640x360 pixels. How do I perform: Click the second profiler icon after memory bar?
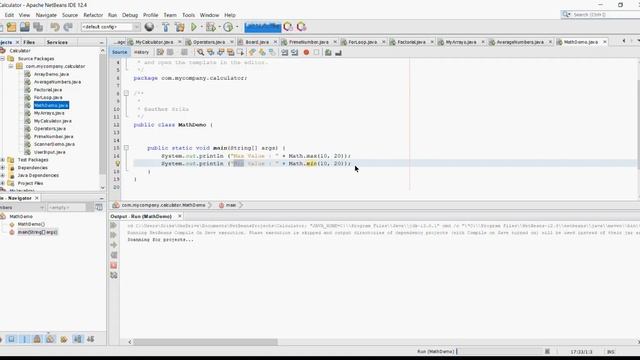coord(302,27)
